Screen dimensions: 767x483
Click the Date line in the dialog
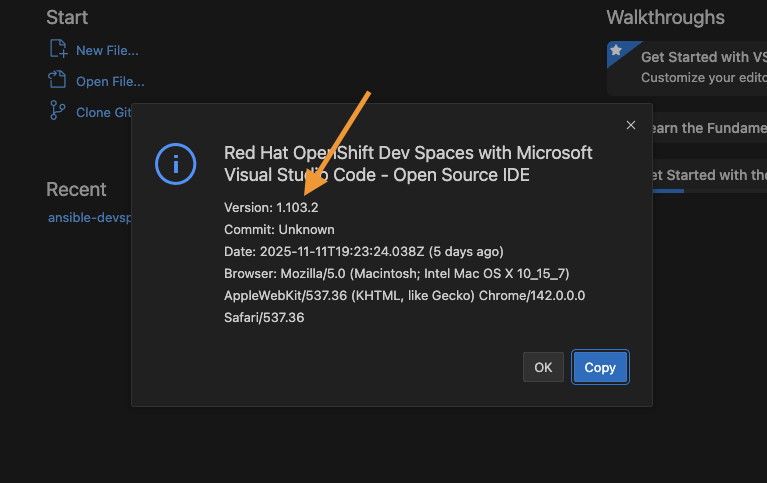(363, 251)
